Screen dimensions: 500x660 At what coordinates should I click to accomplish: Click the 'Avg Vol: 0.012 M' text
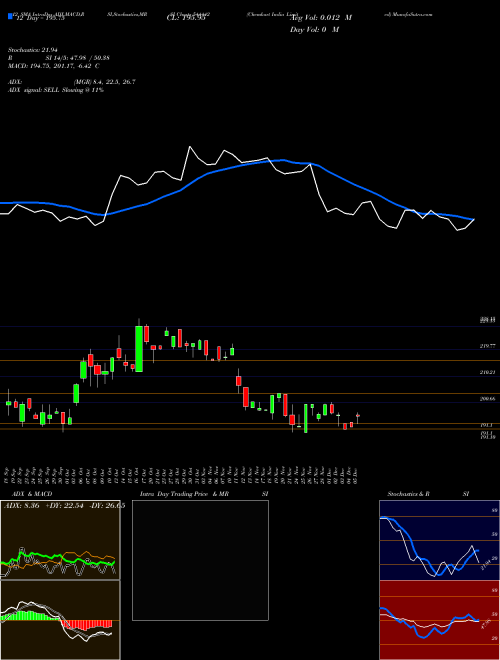321,18
